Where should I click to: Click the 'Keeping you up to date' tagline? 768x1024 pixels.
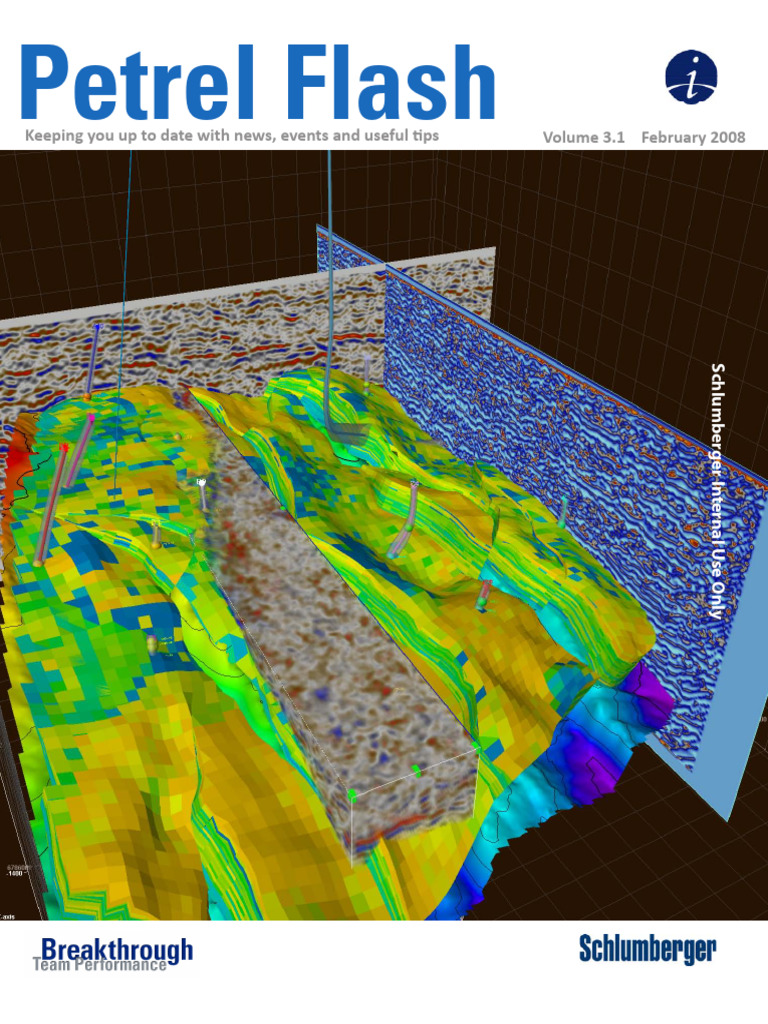(x=231, y=135)
